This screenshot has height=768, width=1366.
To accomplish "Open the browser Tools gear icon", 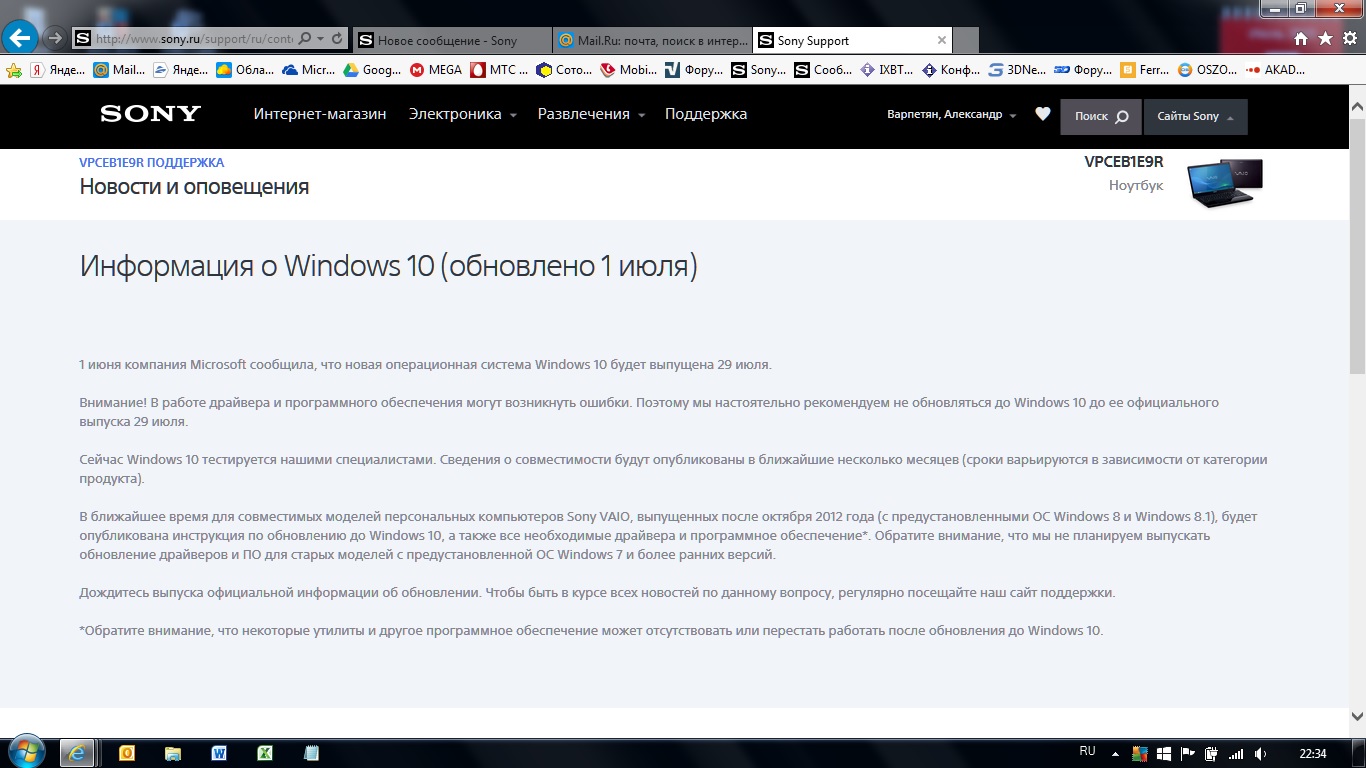I will [1349, 39].
